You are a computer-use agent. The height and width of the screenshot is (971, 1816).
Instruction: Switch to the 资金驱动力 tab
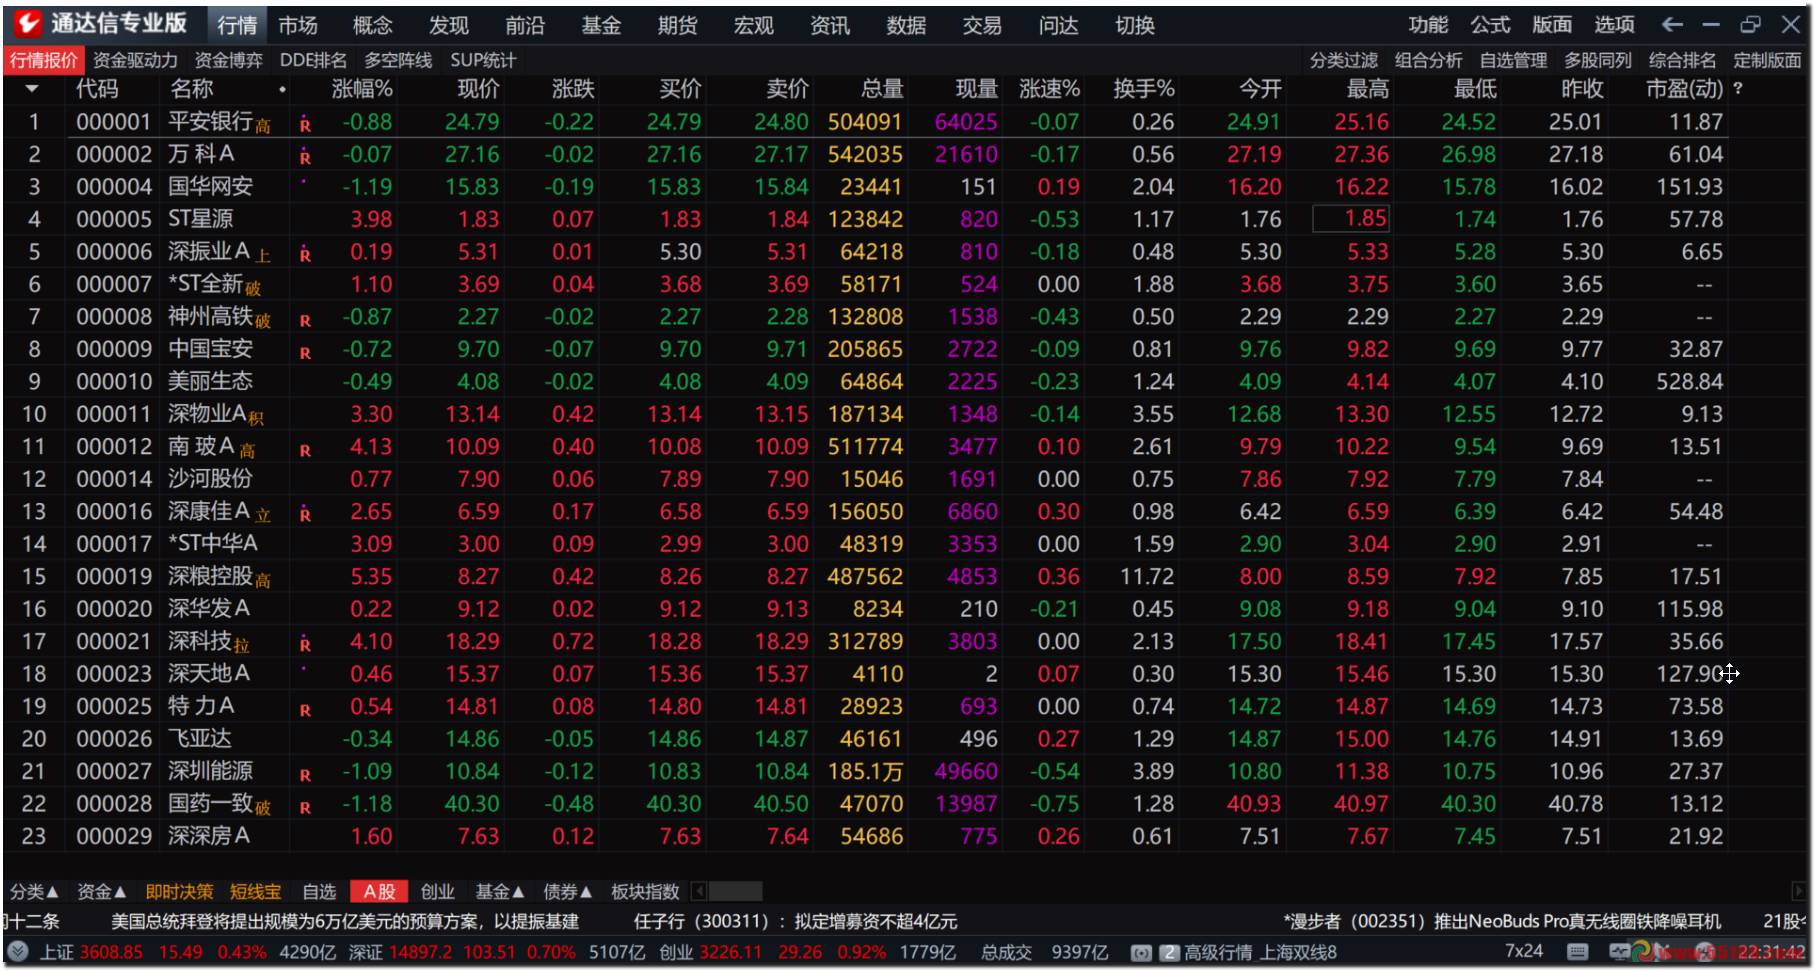tap(135, 60)
